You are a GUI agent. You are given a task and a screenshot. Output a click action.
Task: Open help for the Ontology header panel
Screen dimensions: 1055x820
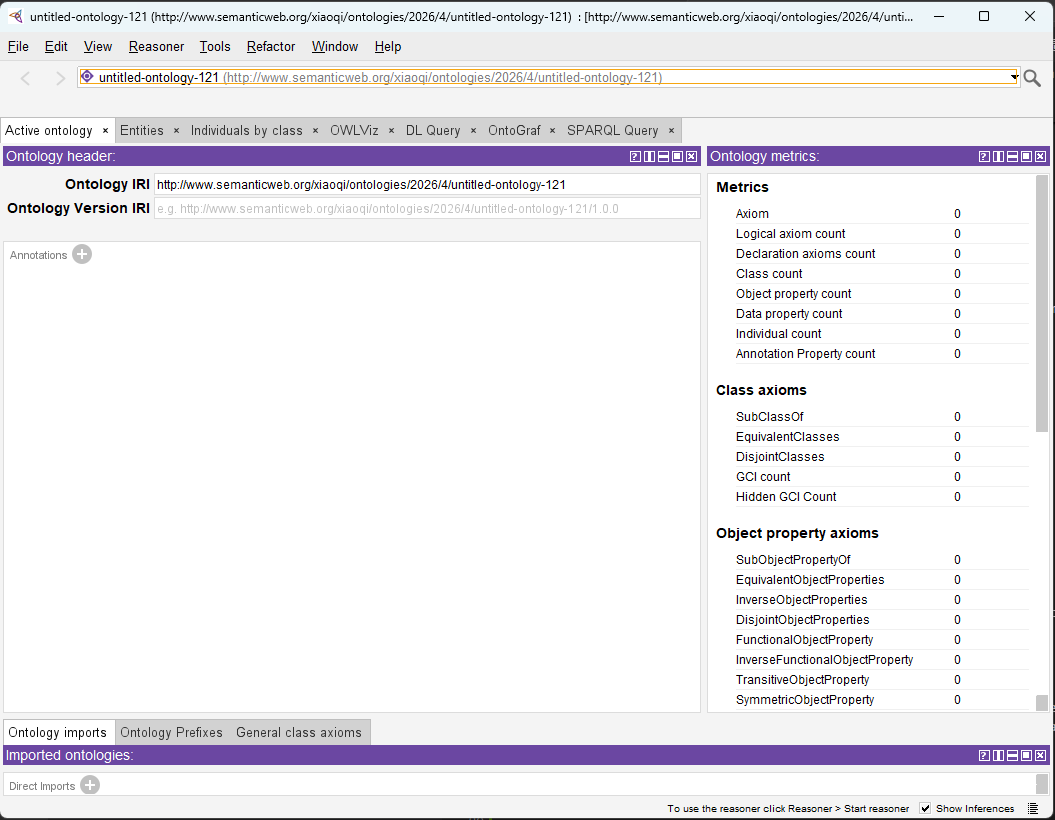[x=634, y=156]
